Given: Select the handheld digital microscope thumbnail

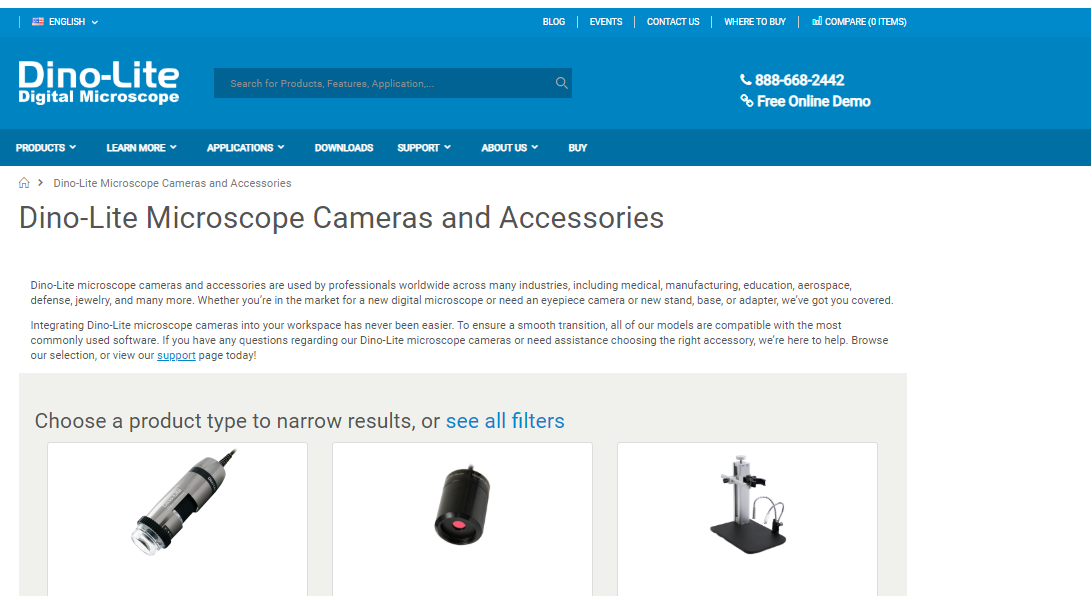Looking at the screenshot, I should (x=184, y=502).
